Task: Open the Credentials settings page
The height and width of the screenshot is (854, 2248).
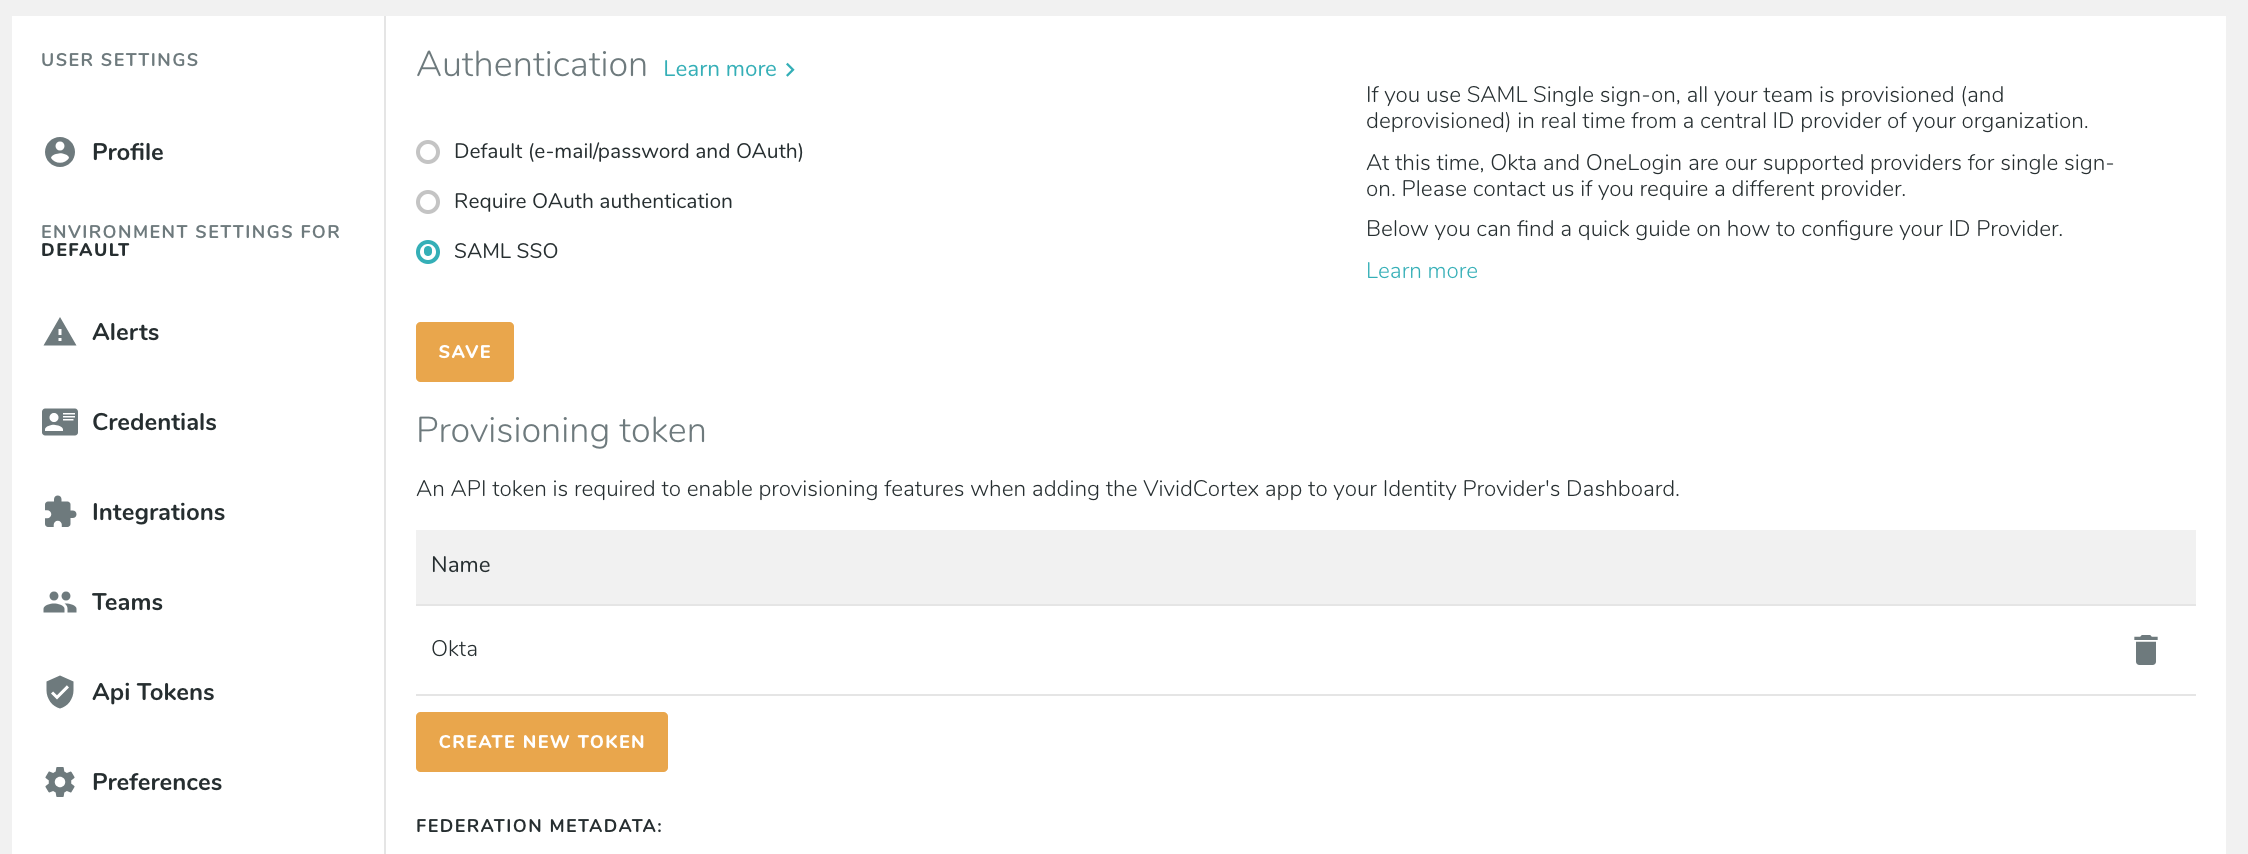Action: pos(154,422)
